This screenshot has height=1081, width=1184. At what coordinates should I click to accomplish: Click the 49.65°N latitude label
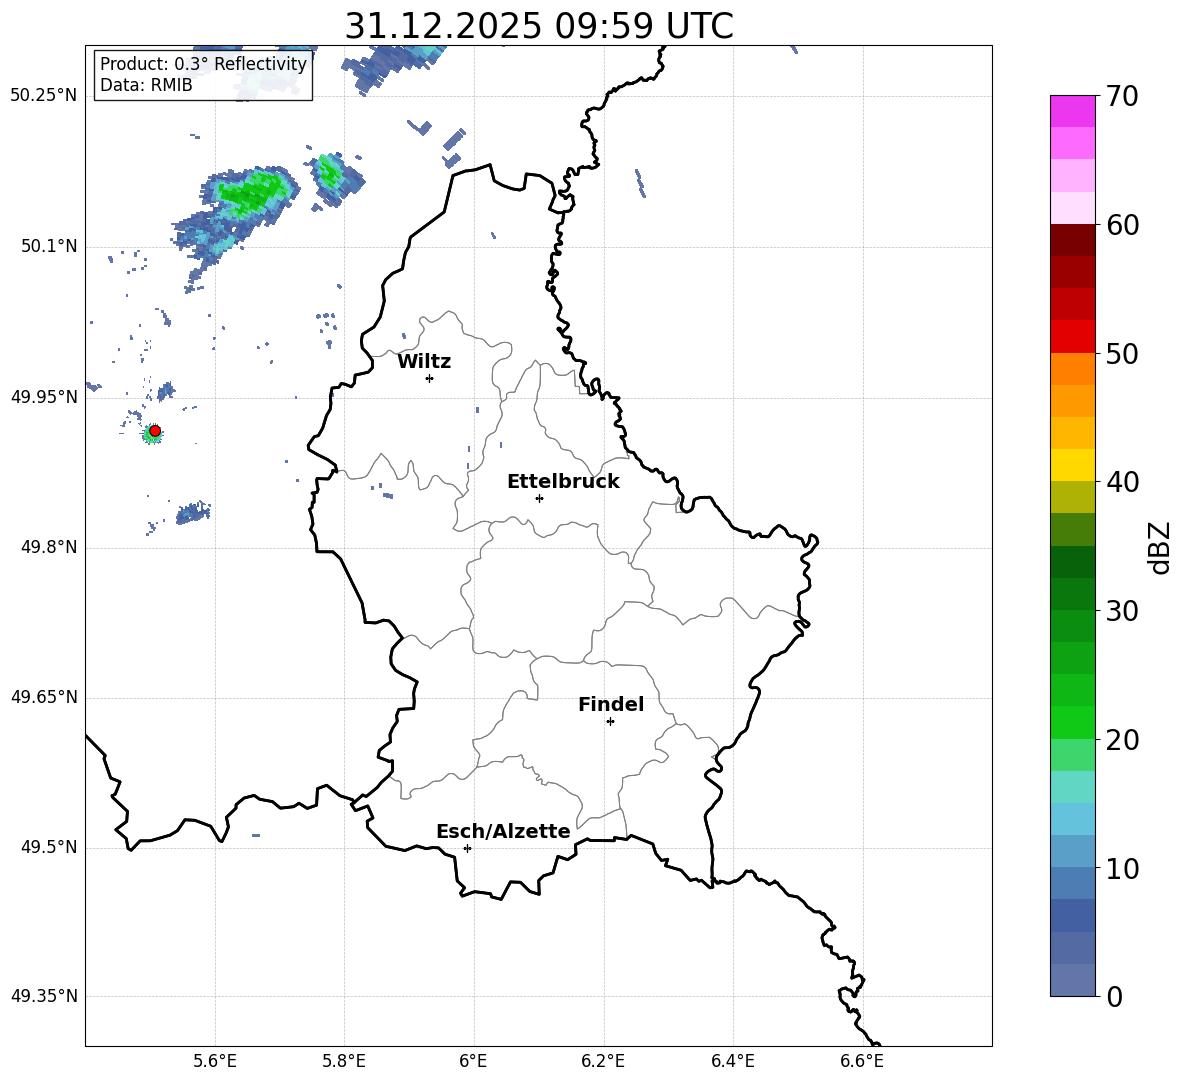pyautogui.click(x=44, y=698)
